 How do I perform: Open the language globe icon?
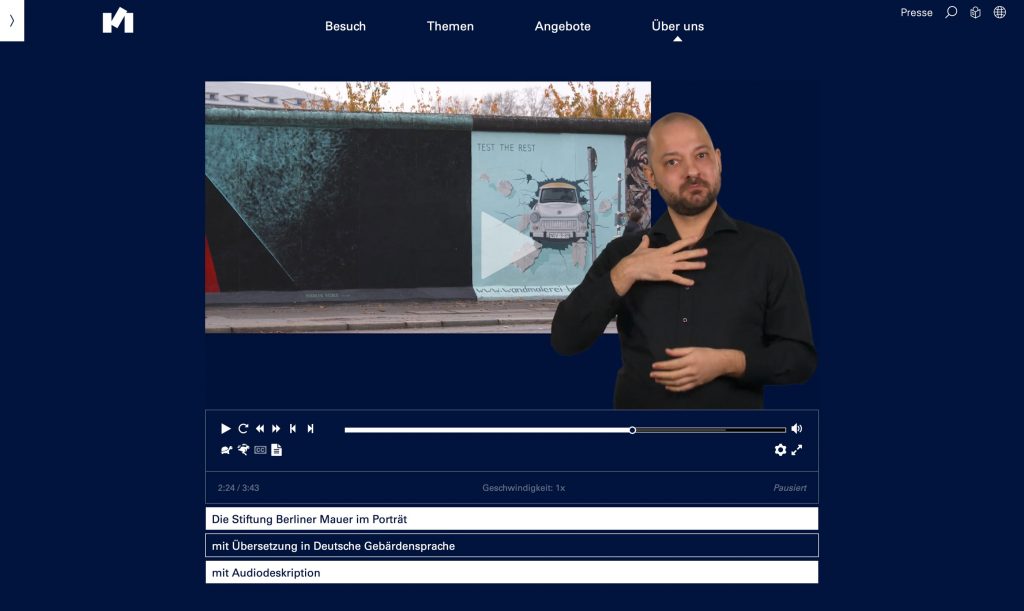click(x=1000, y=12)
